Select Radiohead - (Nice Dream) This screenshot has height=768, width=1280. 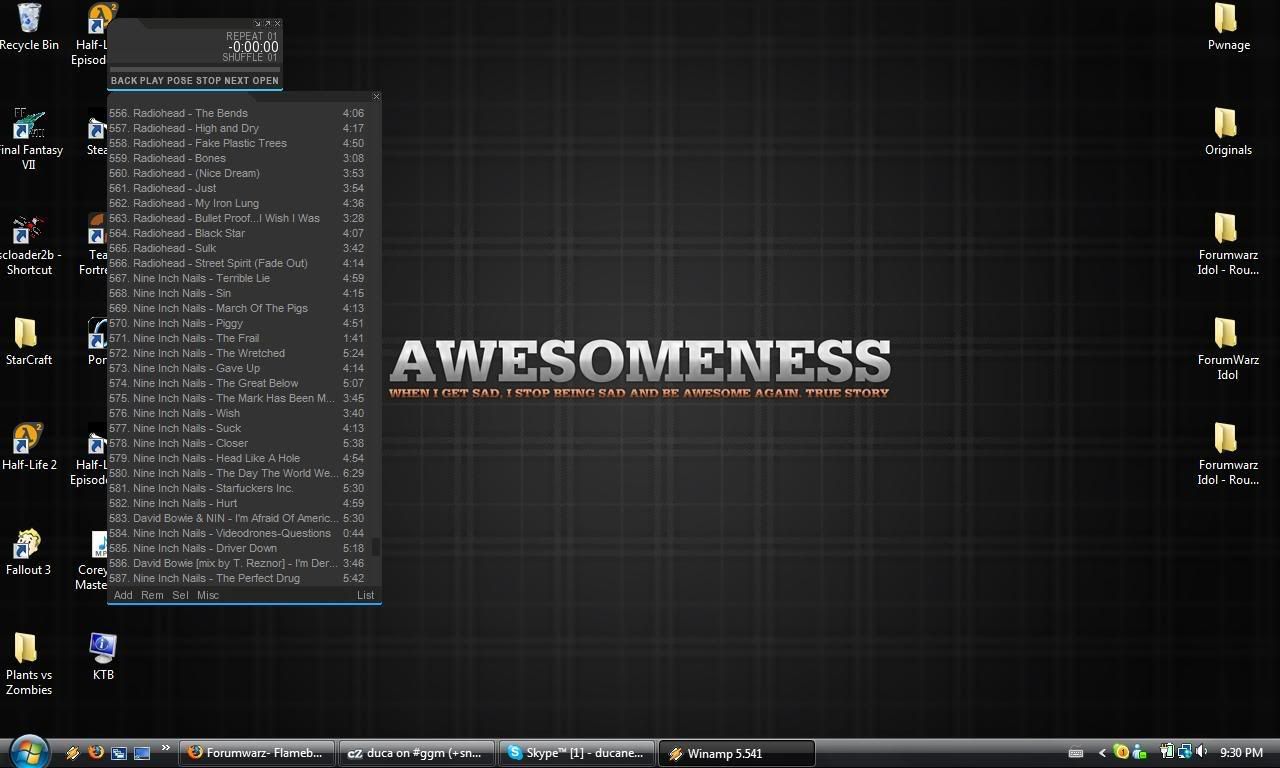click(x=237, y=173)
